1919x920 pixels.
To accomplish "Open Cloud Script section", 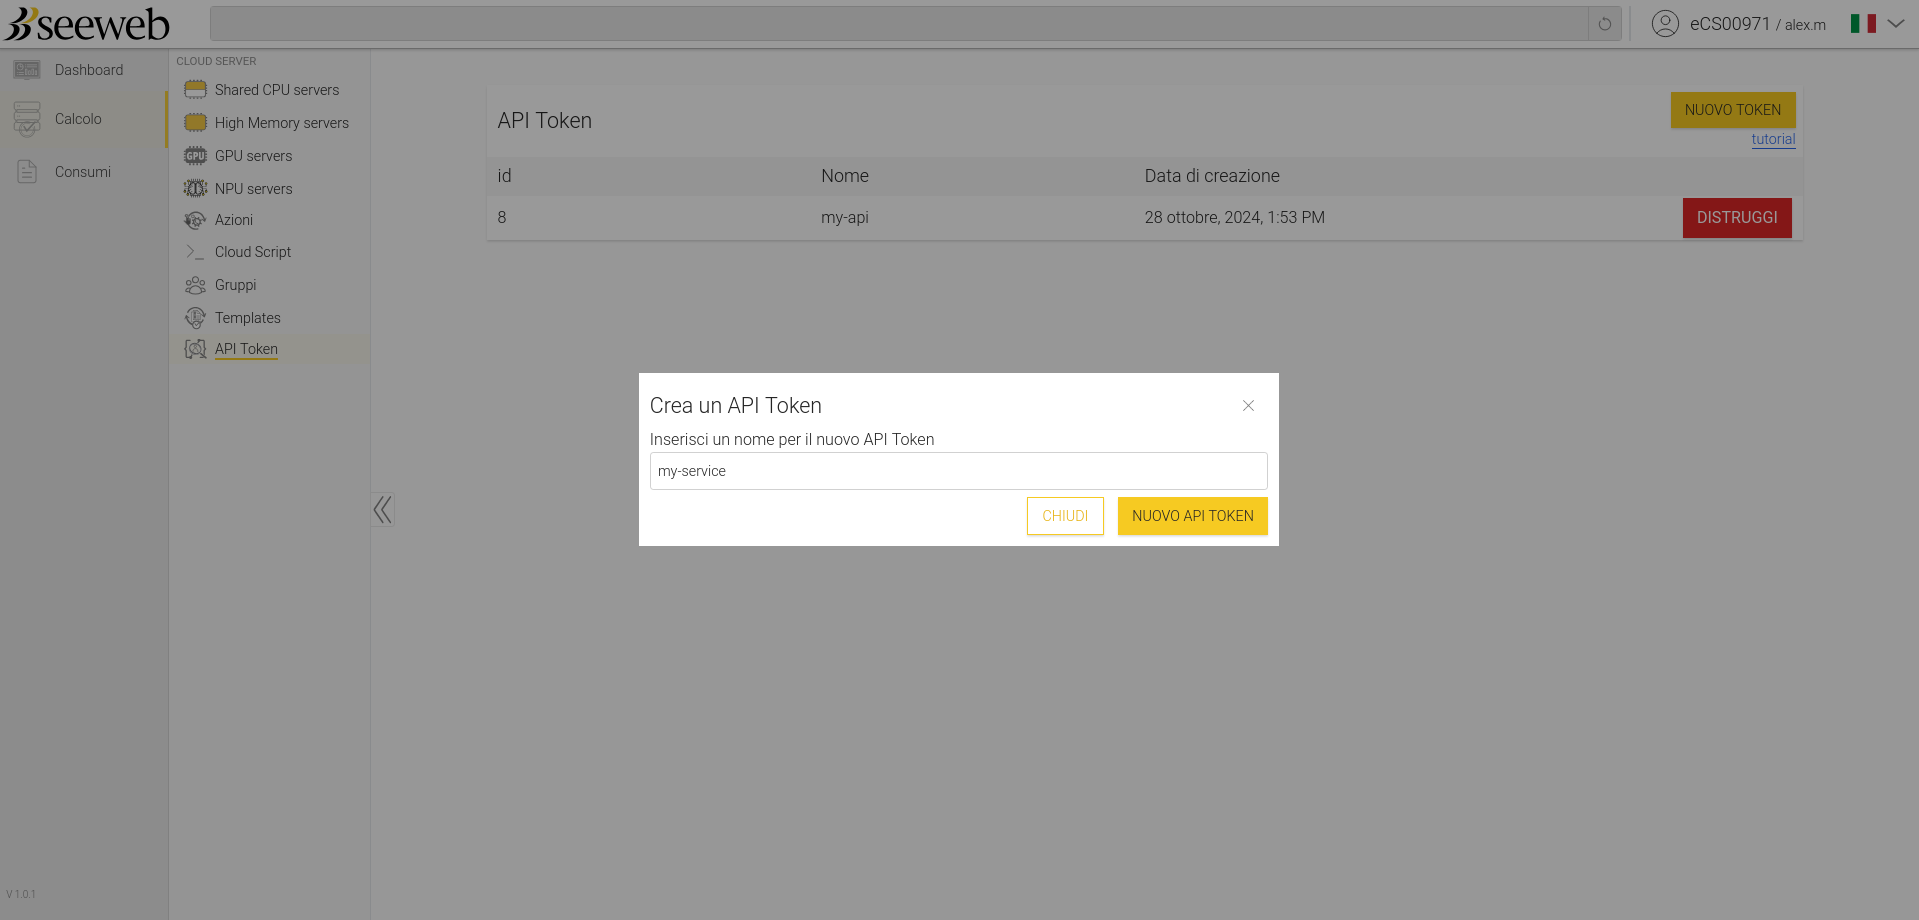I will click(253, 252).
